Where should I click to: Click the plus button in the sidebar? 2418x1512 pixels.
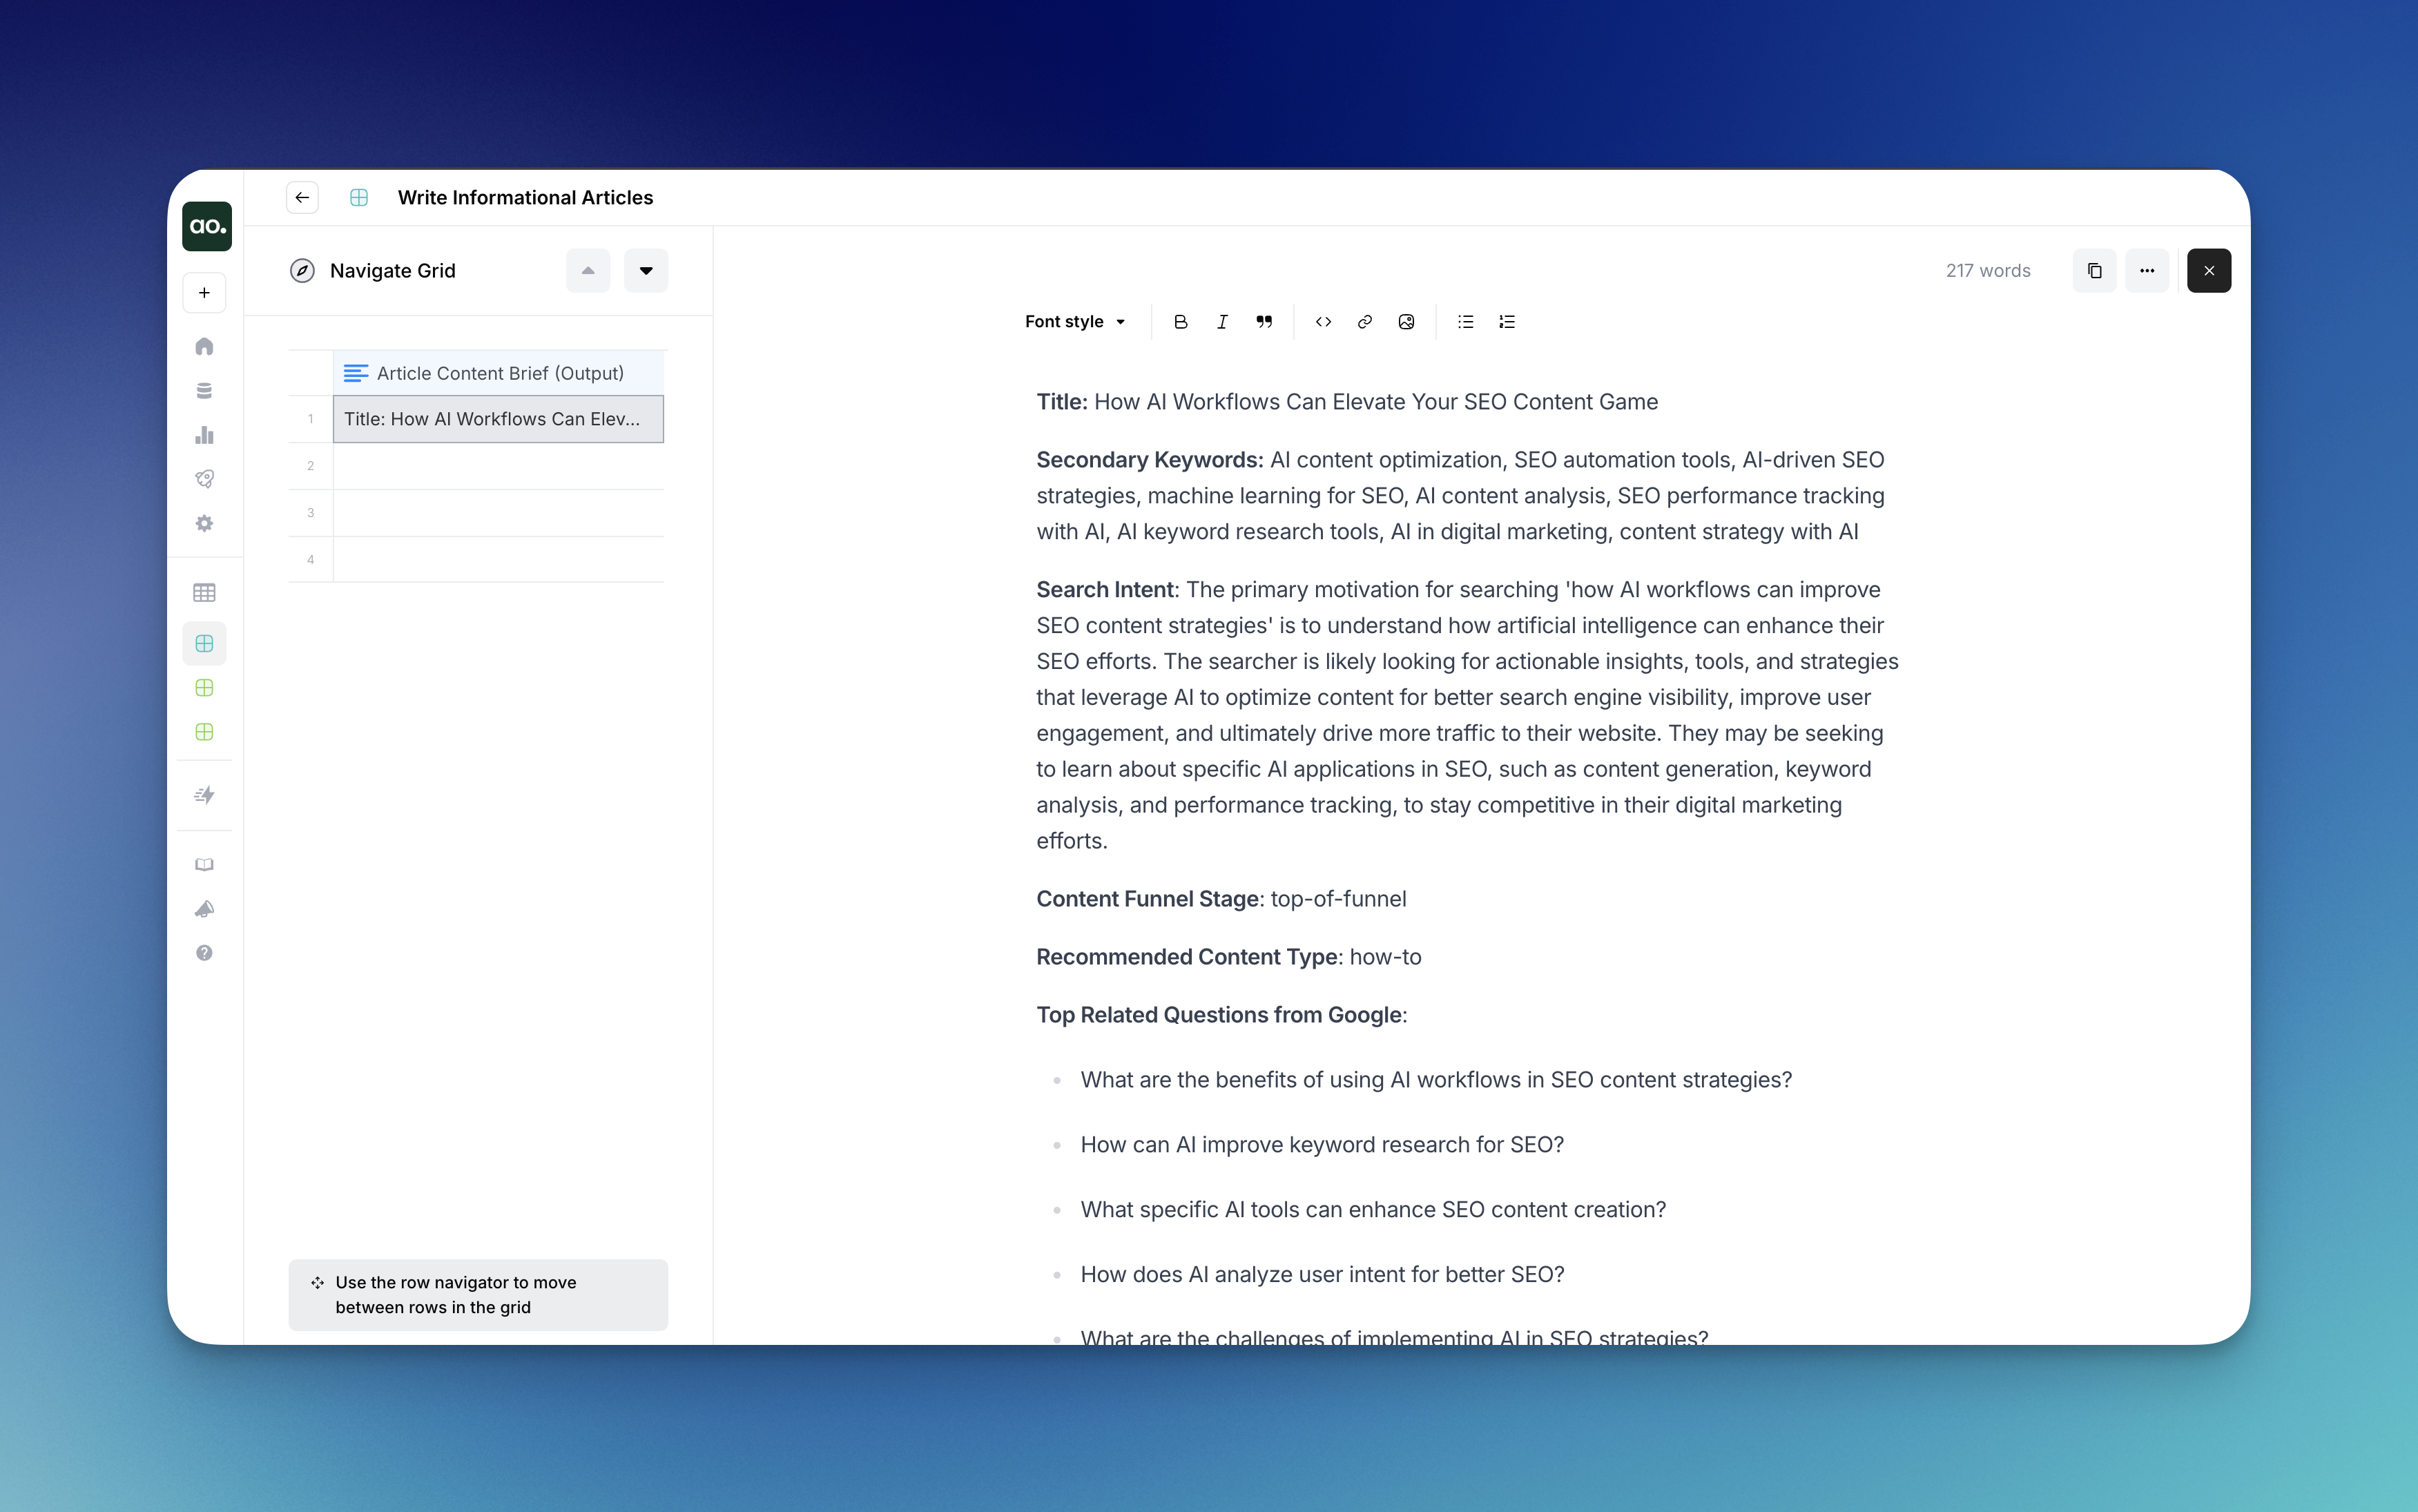(204, 292)
